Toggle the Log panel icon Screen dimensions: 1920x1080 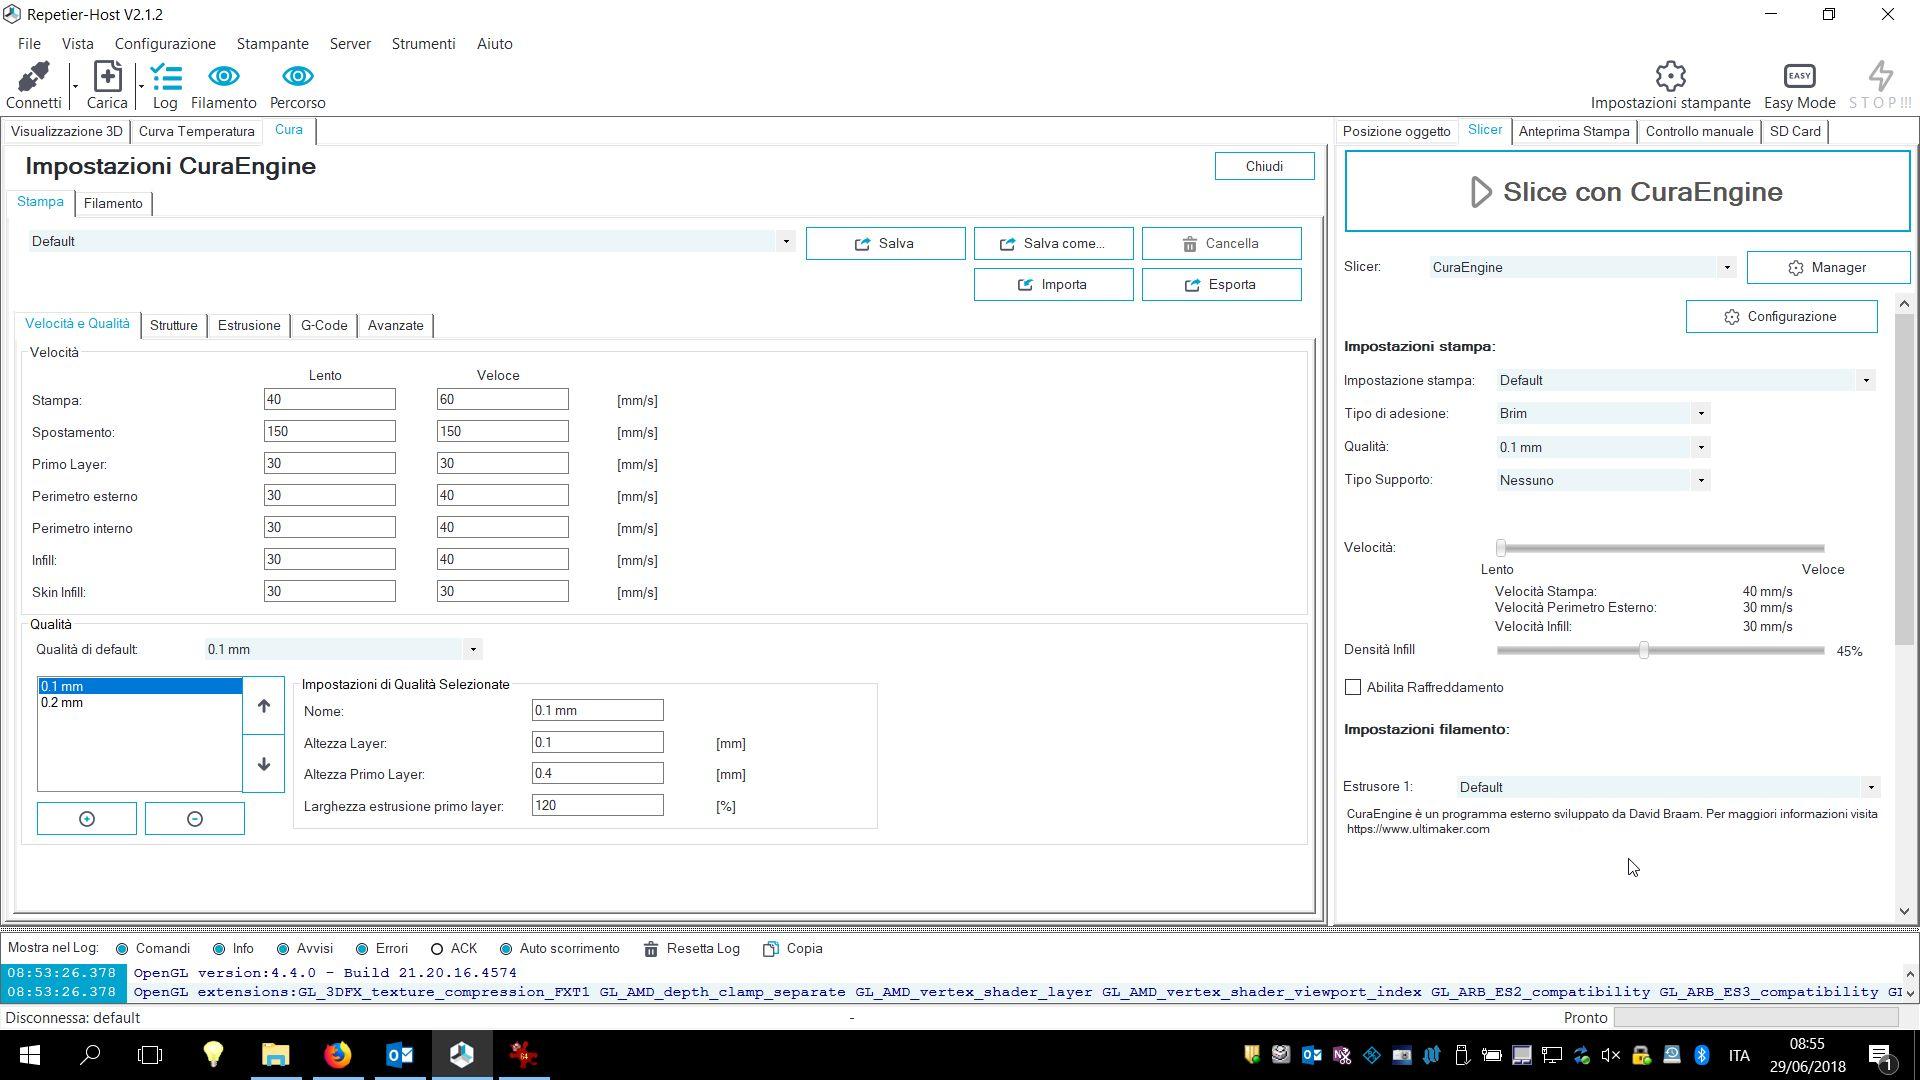click(x=165, y=77)
